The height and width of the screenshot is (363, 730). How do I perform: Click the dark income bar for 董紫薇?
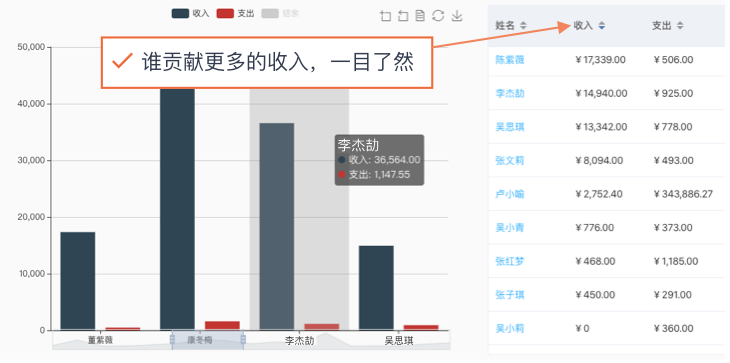(78, 281)
